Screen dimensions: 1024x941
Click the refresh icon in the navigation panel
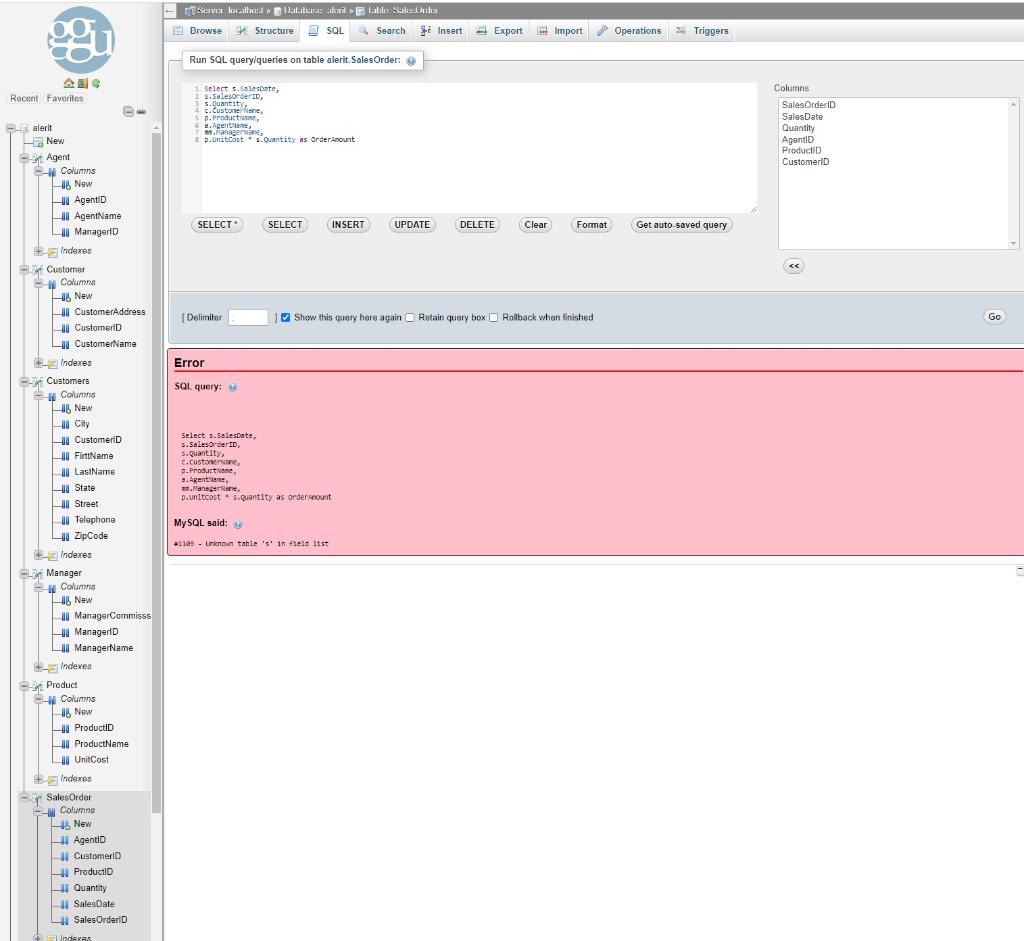(96, 83)
